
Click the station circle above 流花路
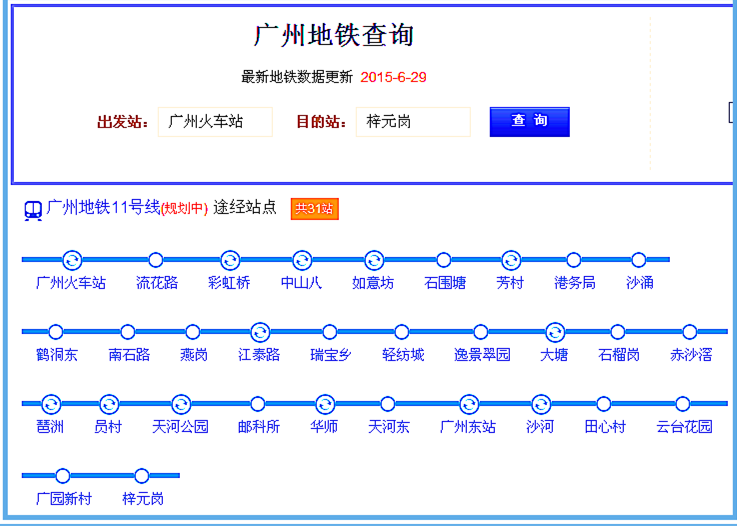(x=156, y=259)
